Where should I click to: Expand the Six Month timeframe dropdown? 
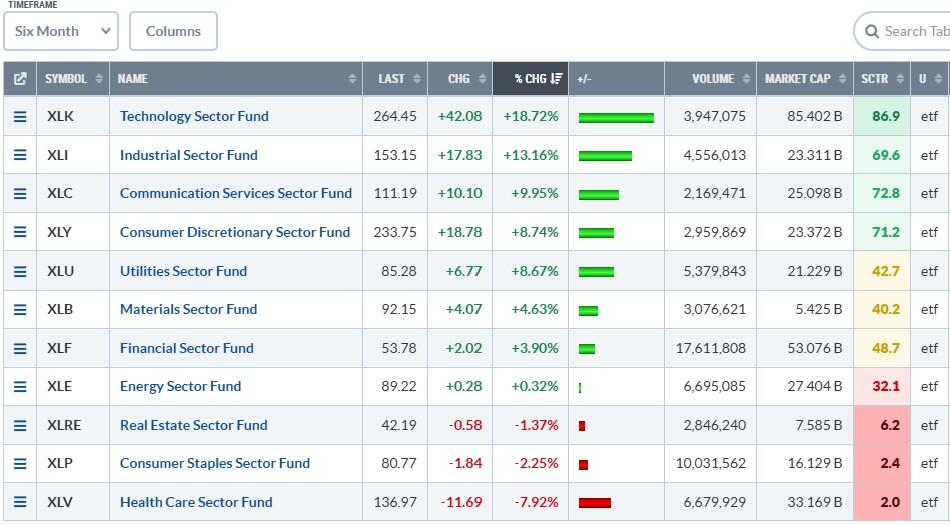pyautogui.click(x=61, y=32)
